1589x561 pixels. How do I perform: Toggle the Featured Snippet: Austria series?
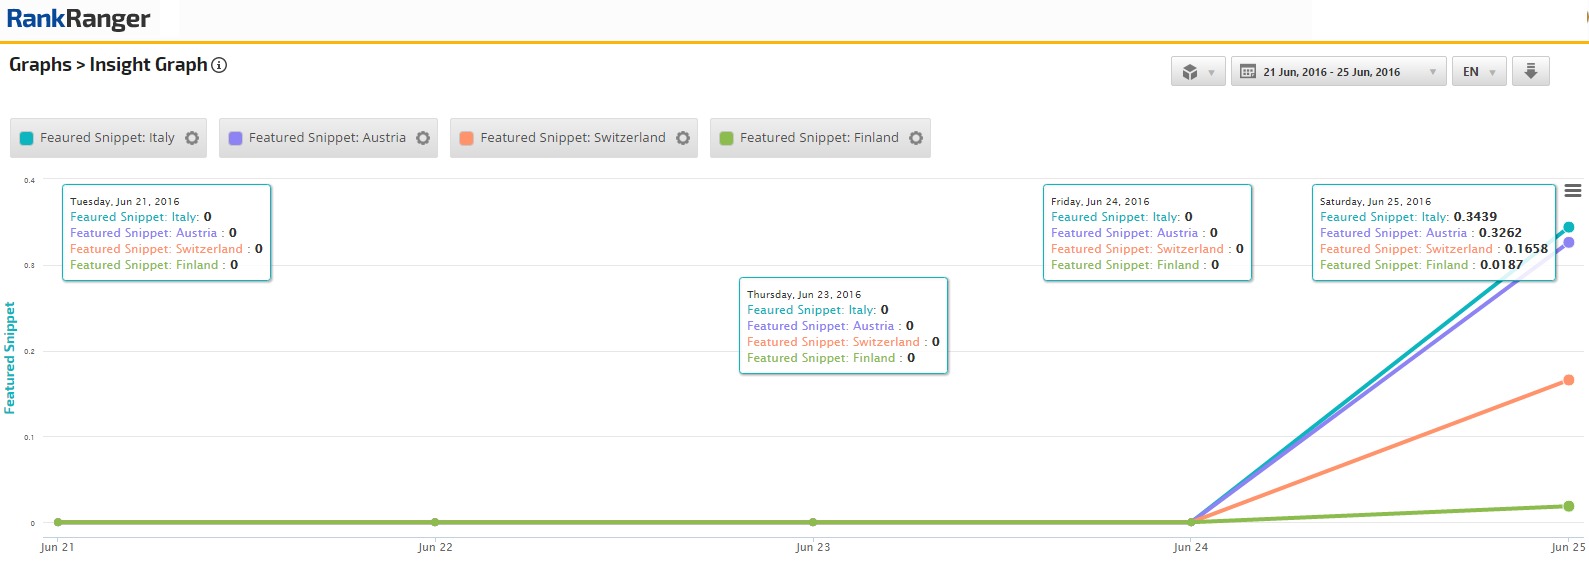[x=327, y=138]
